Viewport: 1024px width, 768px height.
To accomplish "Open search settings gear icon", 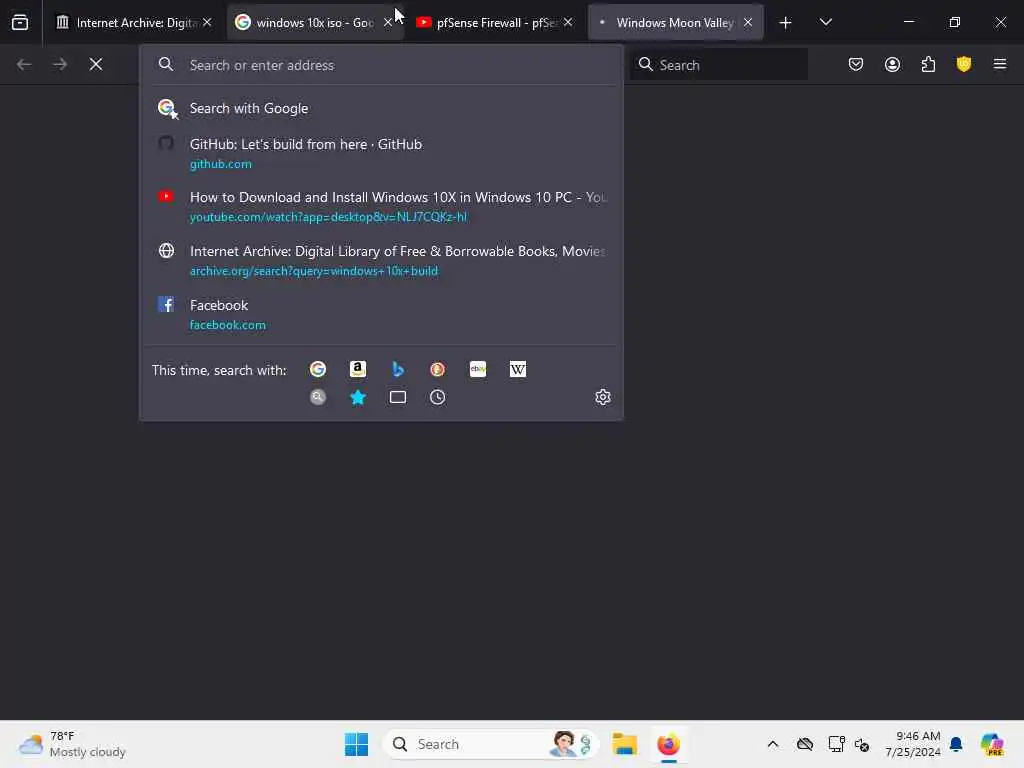I will click(x=603, y=397).
